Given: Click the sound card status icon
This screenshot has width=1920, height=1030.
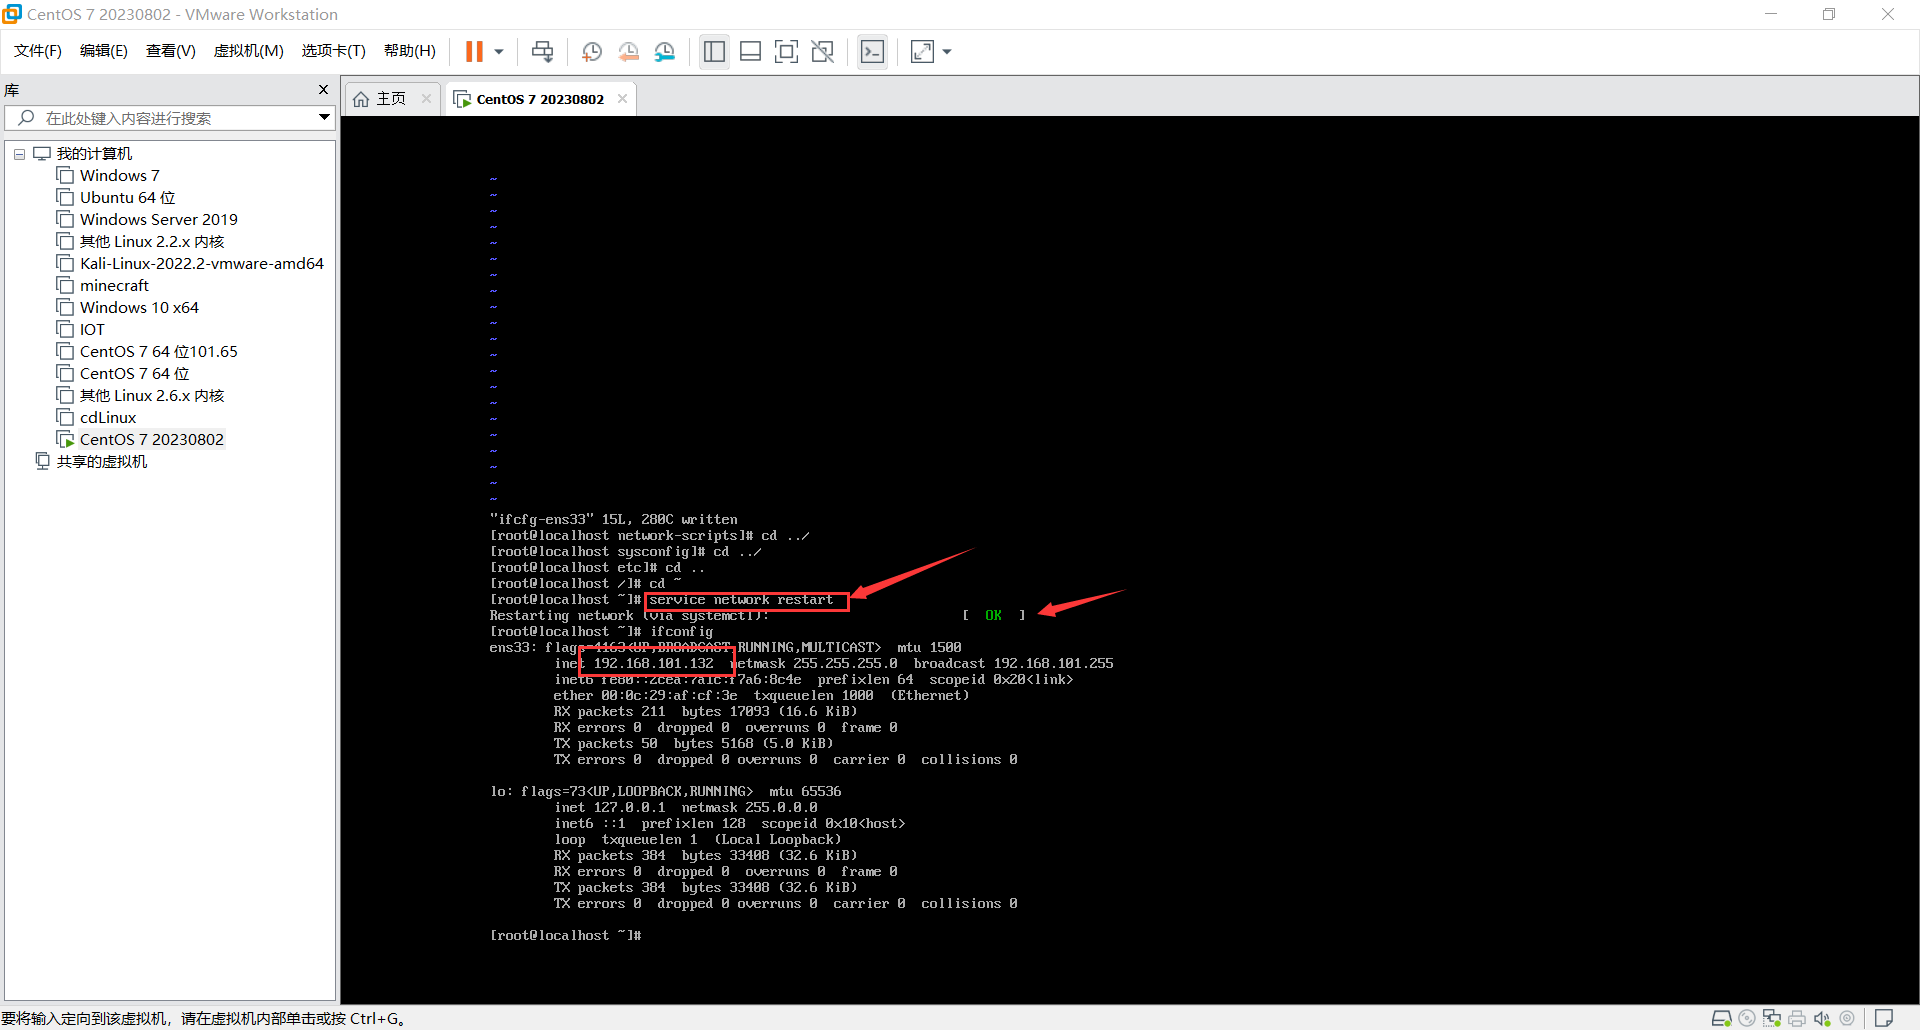Looking at the screenshot, I should click(1822, 1018).
